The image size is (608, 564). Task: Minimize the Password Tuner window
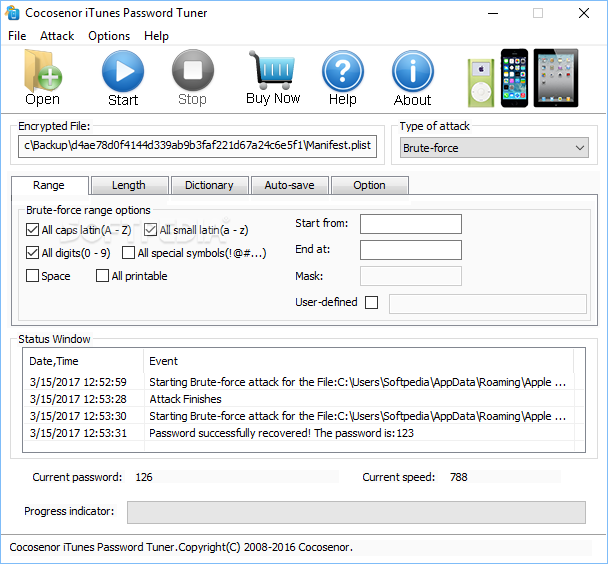493,13
